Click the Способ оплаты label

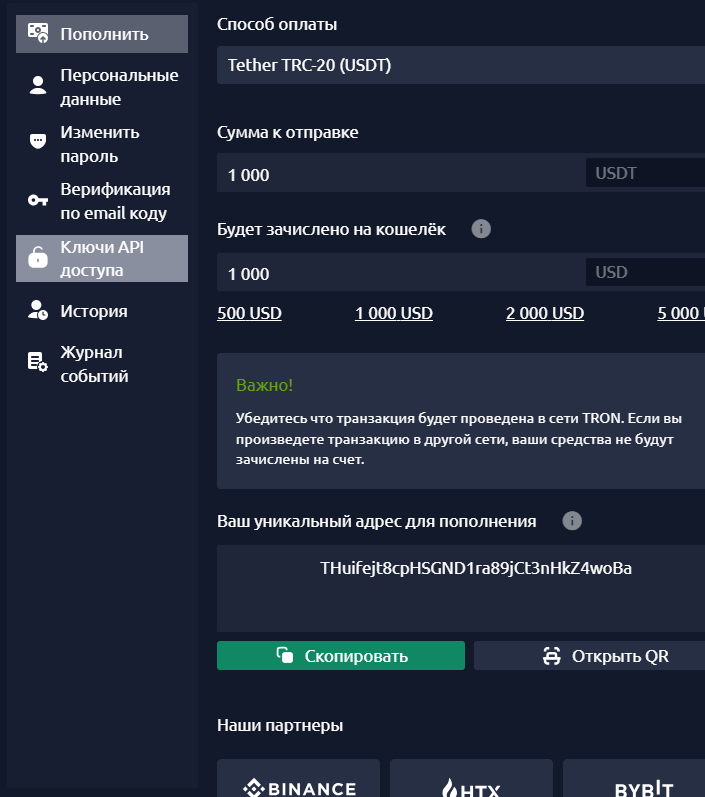277,24
